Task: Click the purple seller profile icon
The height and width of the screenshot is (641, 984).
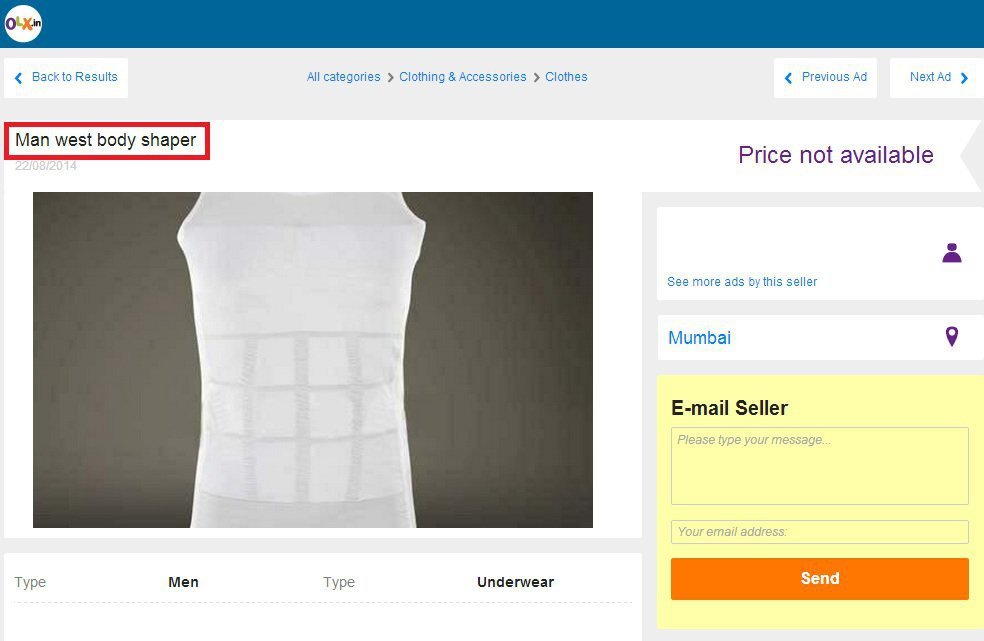Action: click(x=951, y=252)
